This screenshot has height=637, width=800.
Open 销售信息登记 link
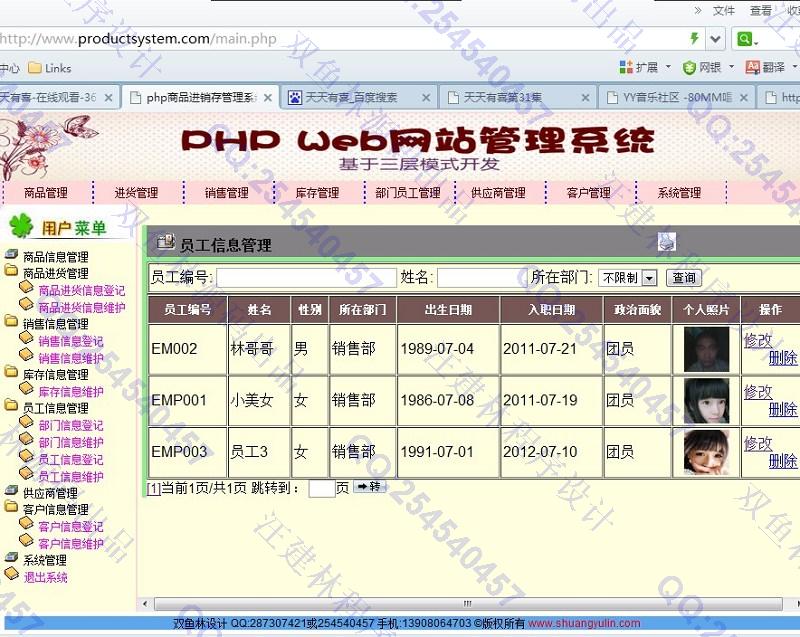(71, 341)
